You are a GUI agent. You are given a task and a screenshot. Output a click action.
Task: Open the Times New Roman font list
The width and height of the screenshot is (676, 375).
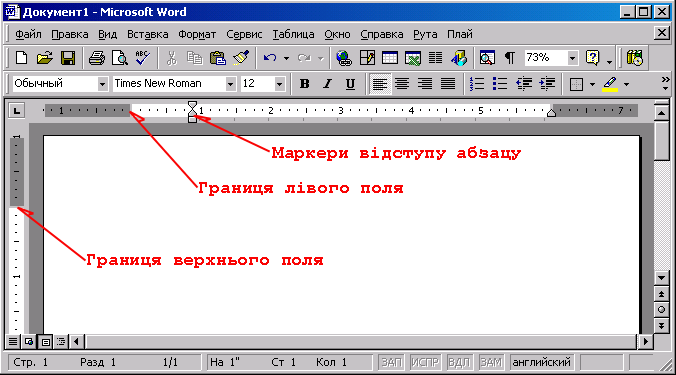click(x=231, y=84)
